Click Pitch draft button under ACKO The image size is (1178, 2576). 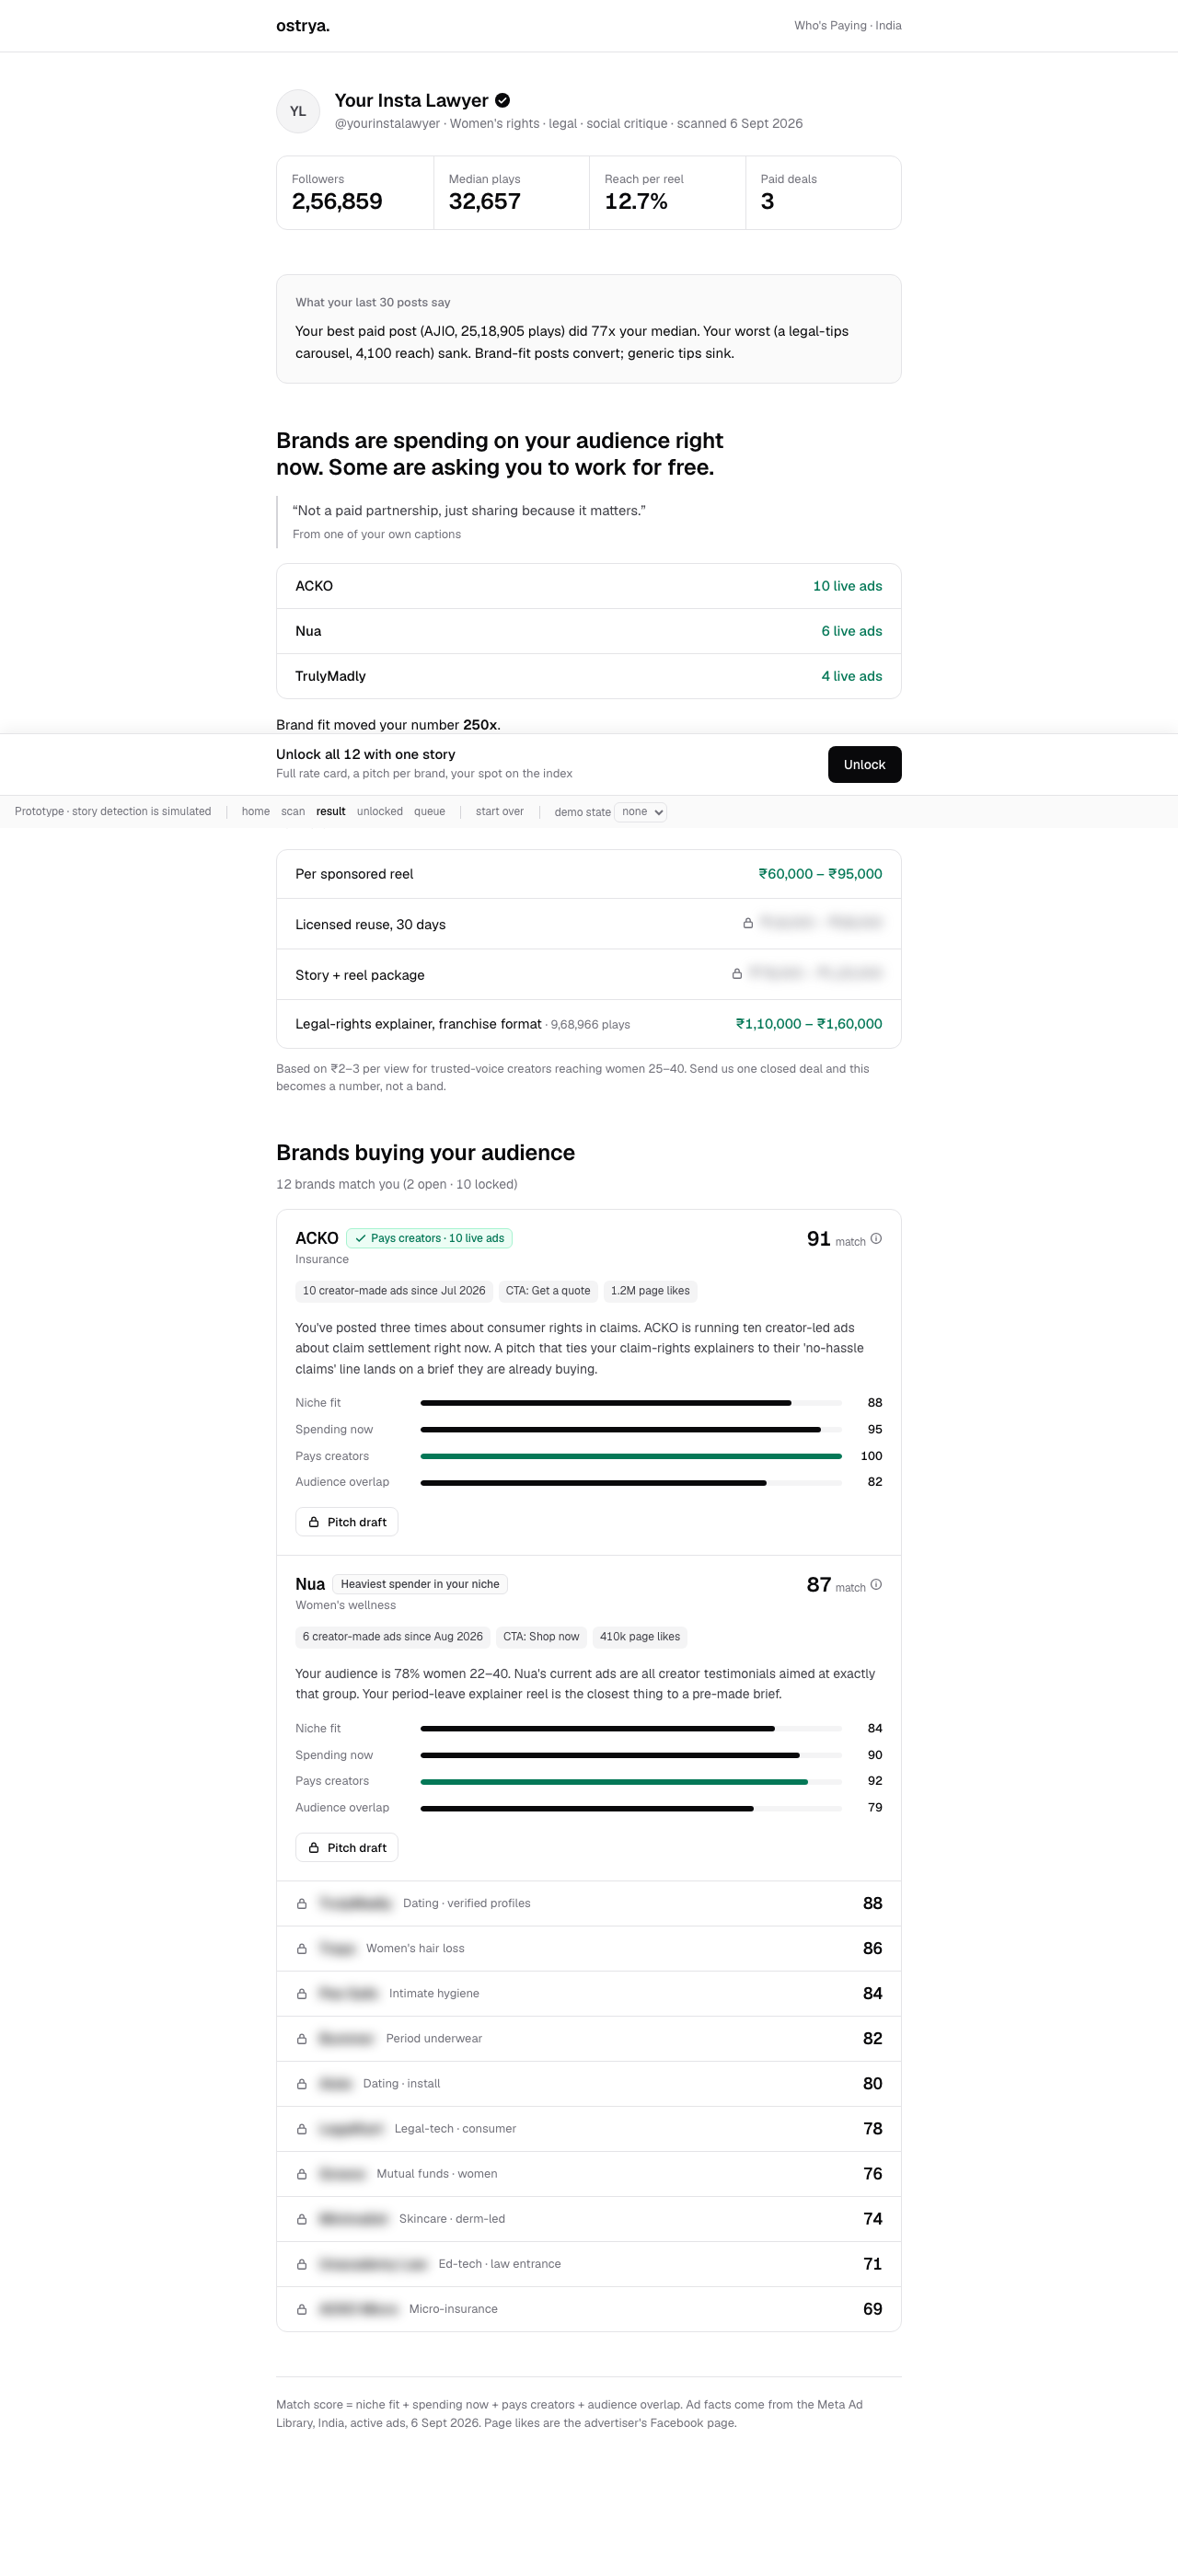(x=347, y=1522)
